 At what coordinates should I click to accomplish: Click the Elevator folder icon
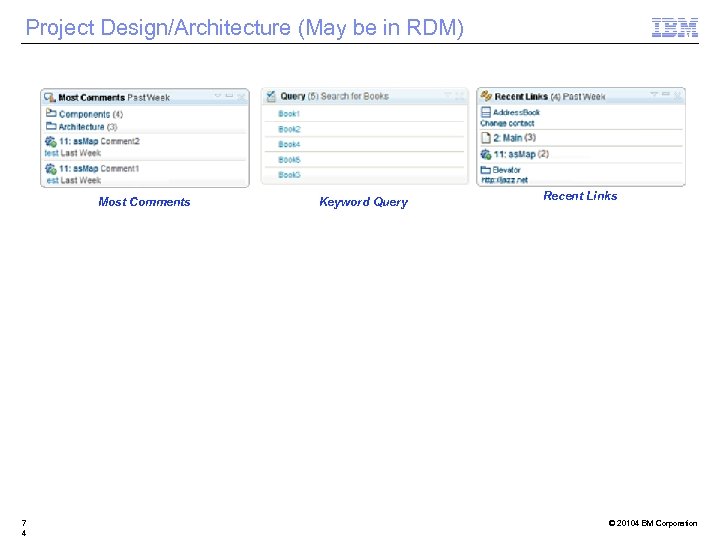(486, 170)
